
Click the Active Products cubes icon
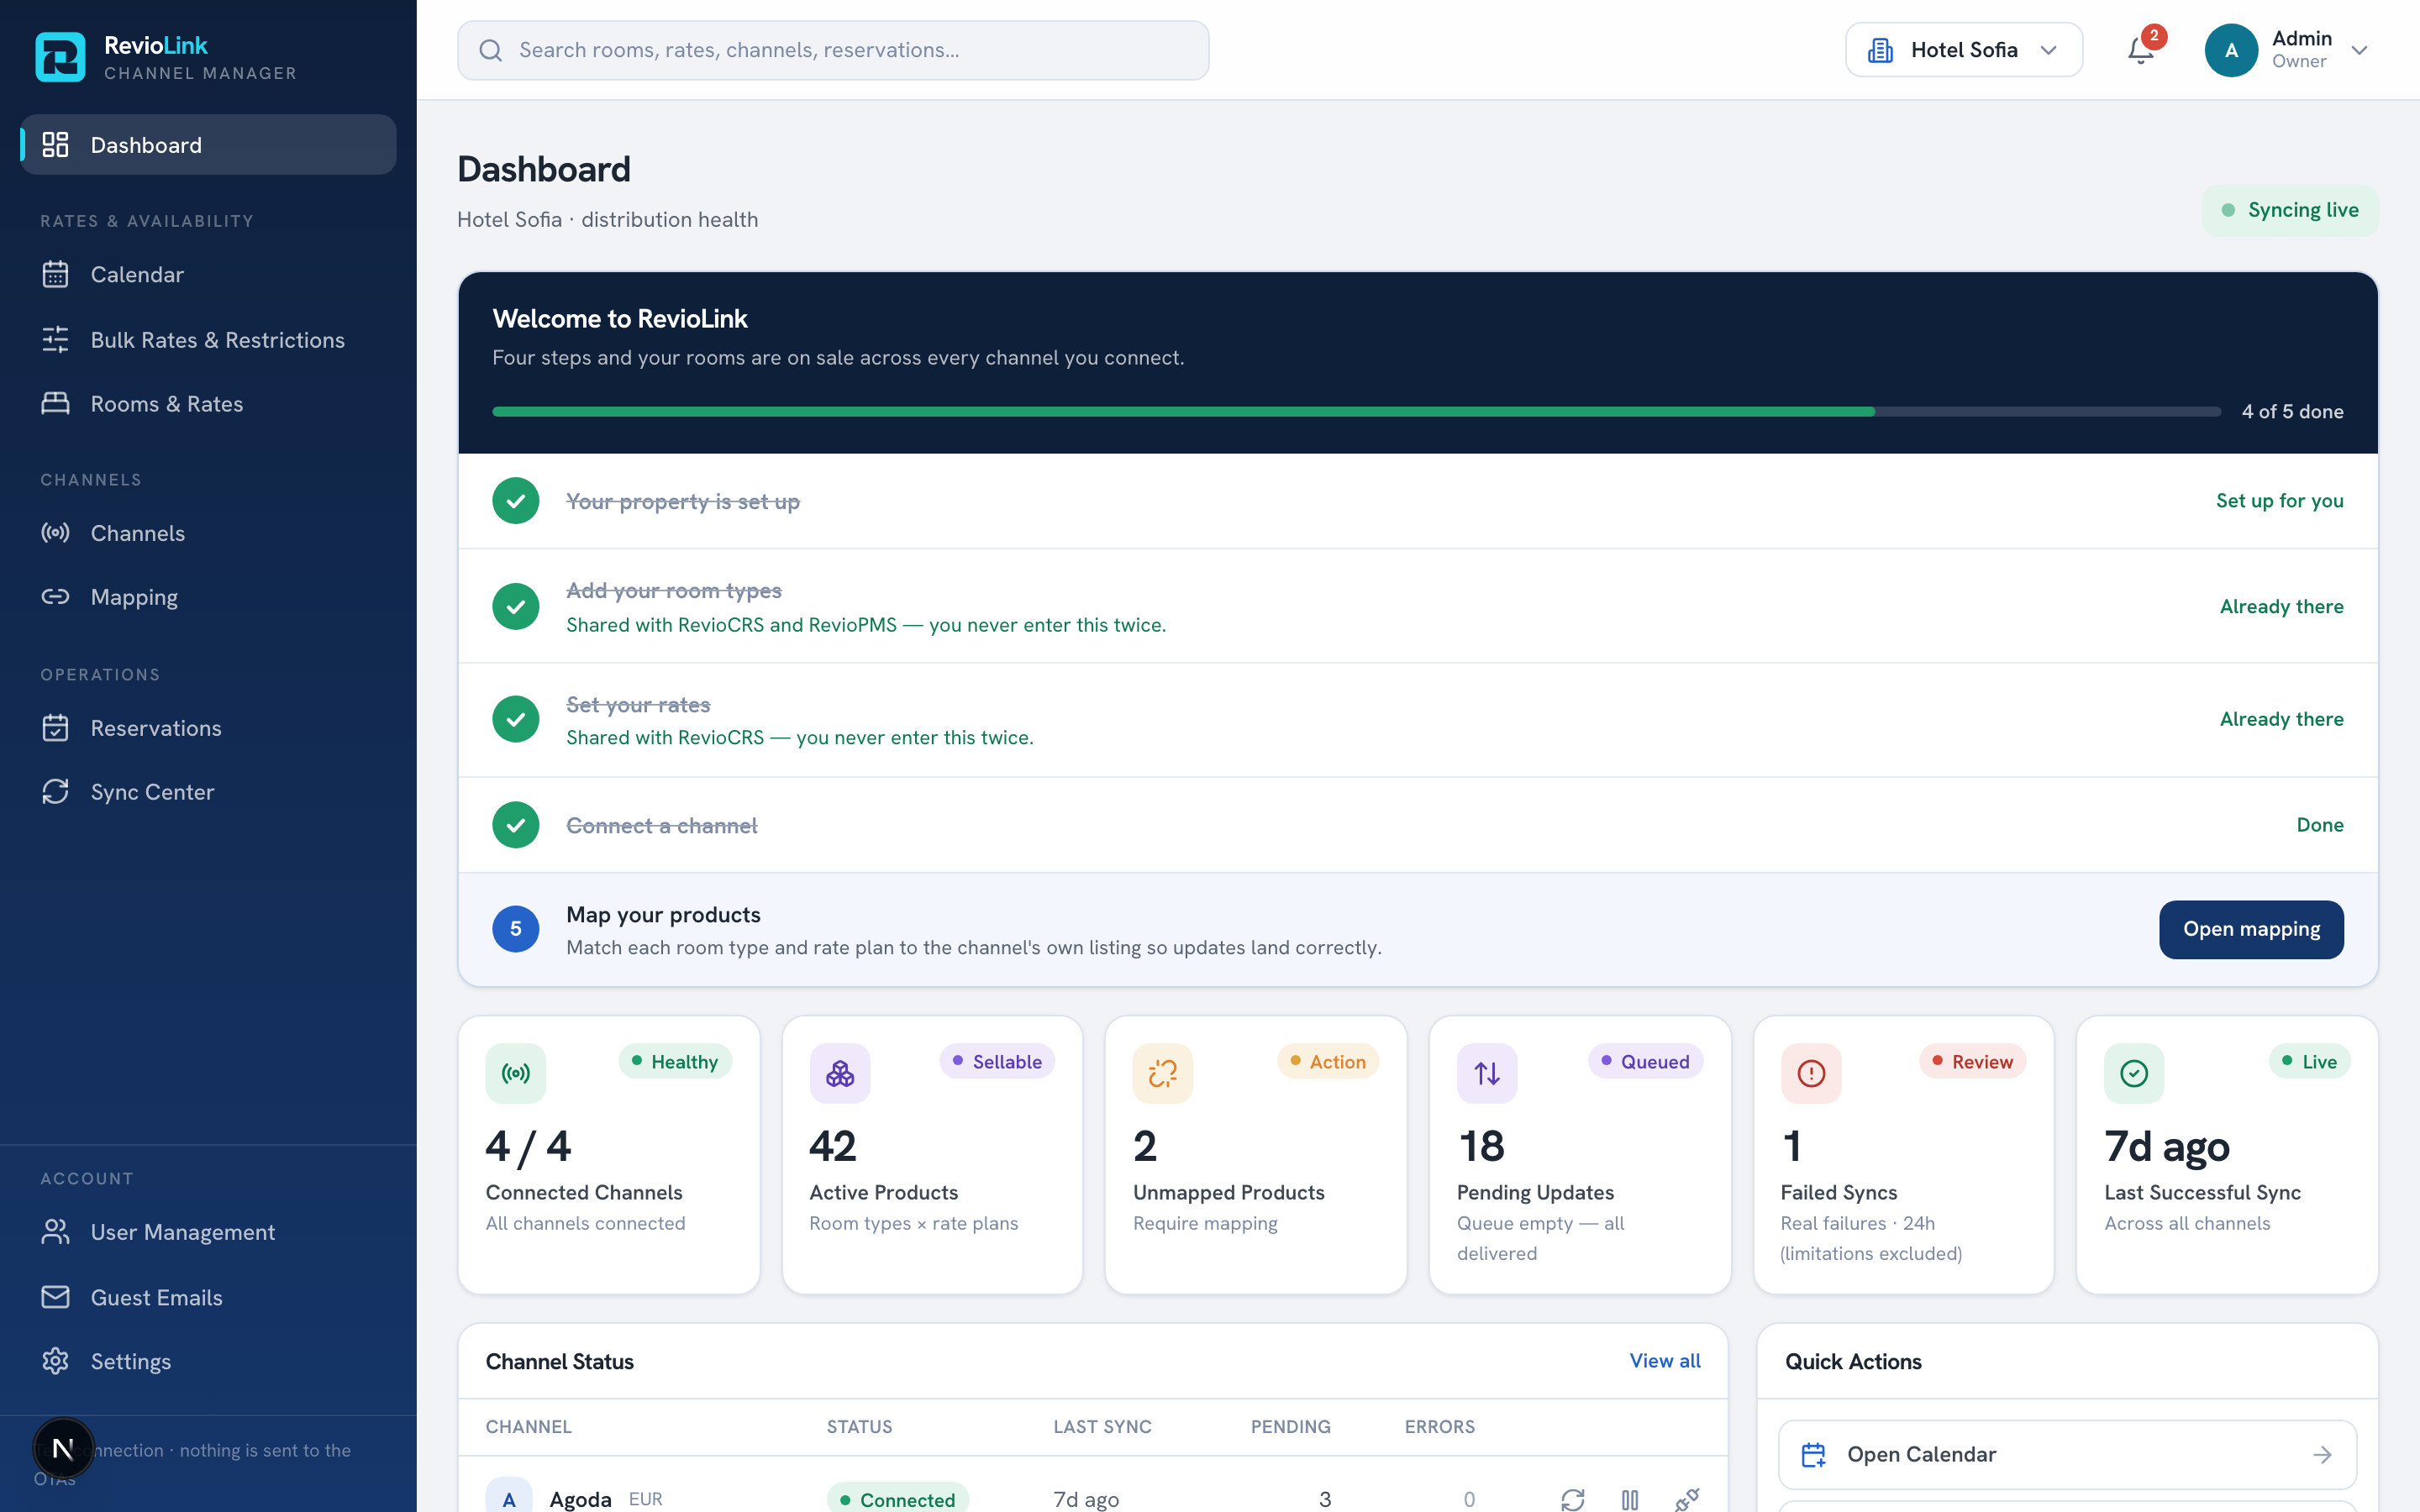(840, 1073)
